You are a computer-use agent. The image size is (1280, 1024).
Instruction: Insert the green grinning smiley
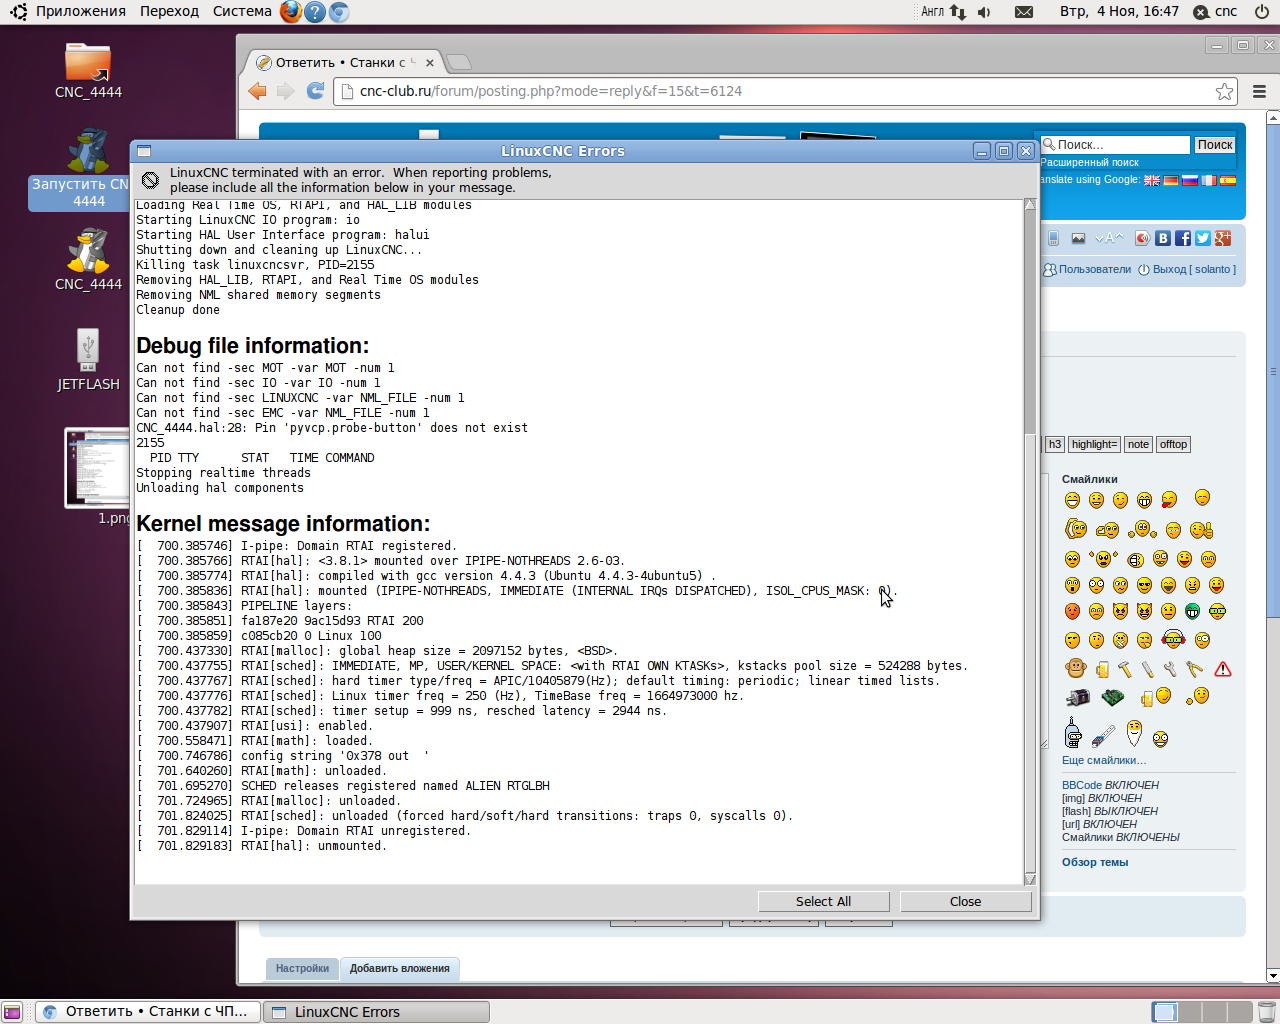[x=1192, y=611]
